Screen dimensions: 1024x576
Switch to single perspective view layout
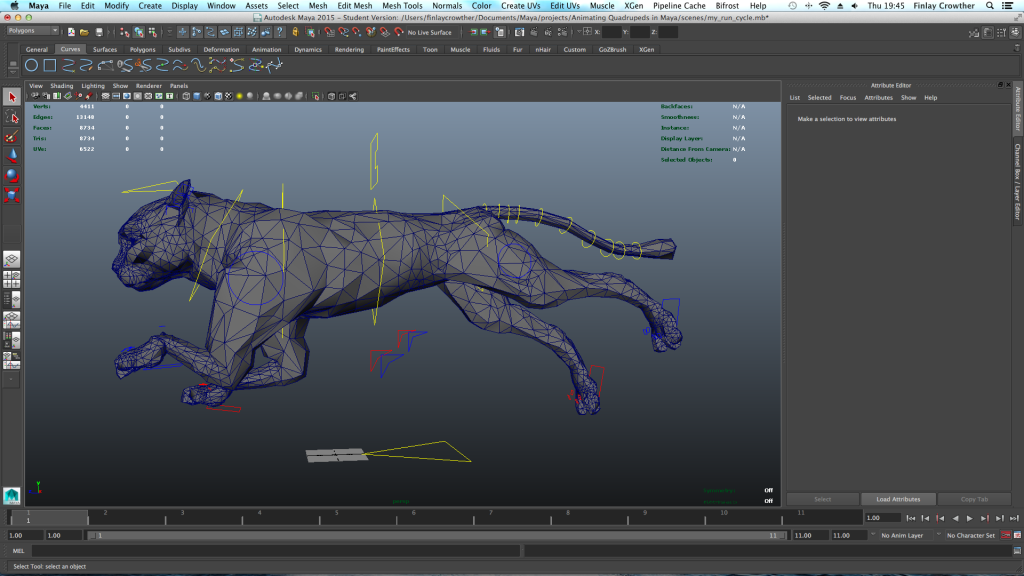coord(11,259)
